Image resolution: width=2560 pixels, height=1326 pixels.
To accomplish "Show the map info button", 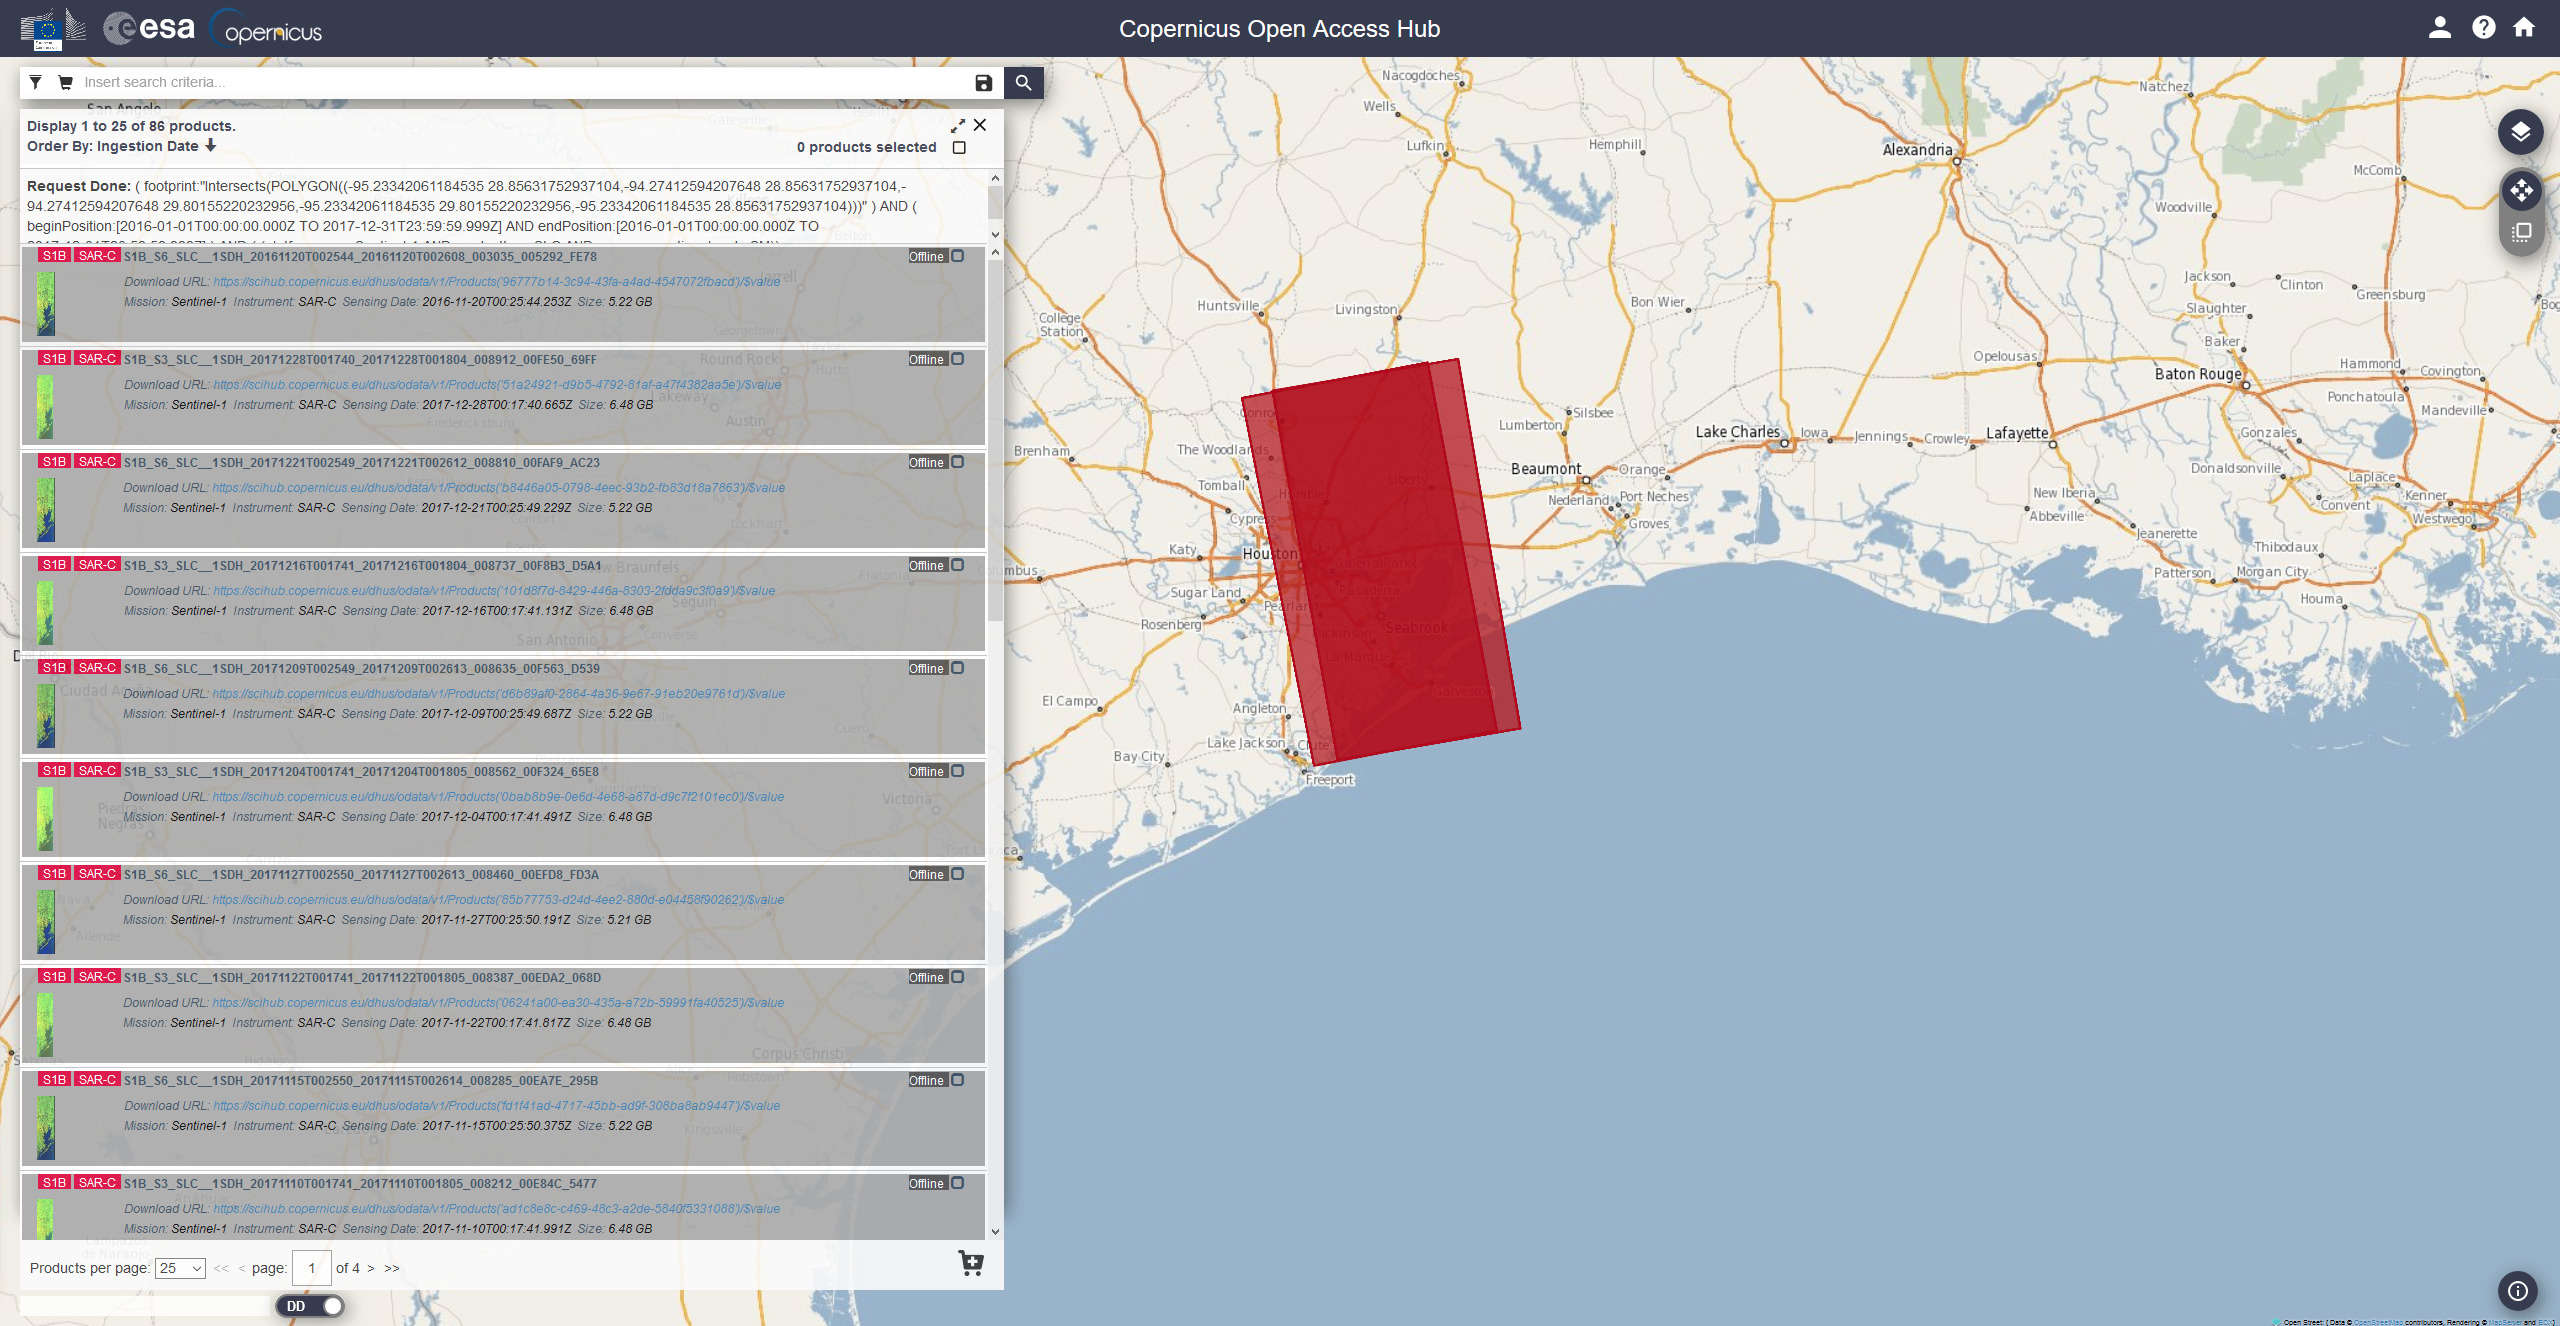I will [x=2517, y=1291].
